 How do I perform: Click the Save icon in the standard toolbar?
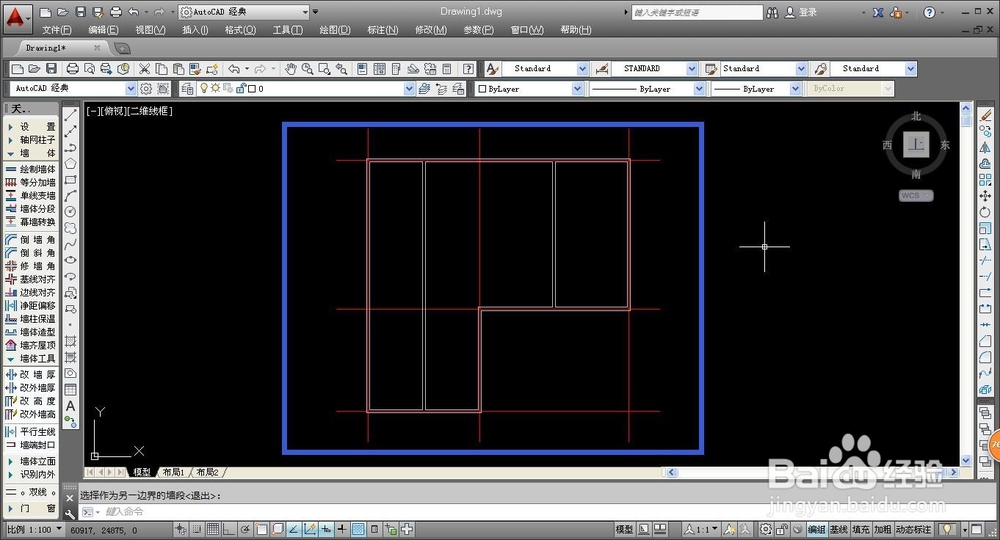click(52, 69)
